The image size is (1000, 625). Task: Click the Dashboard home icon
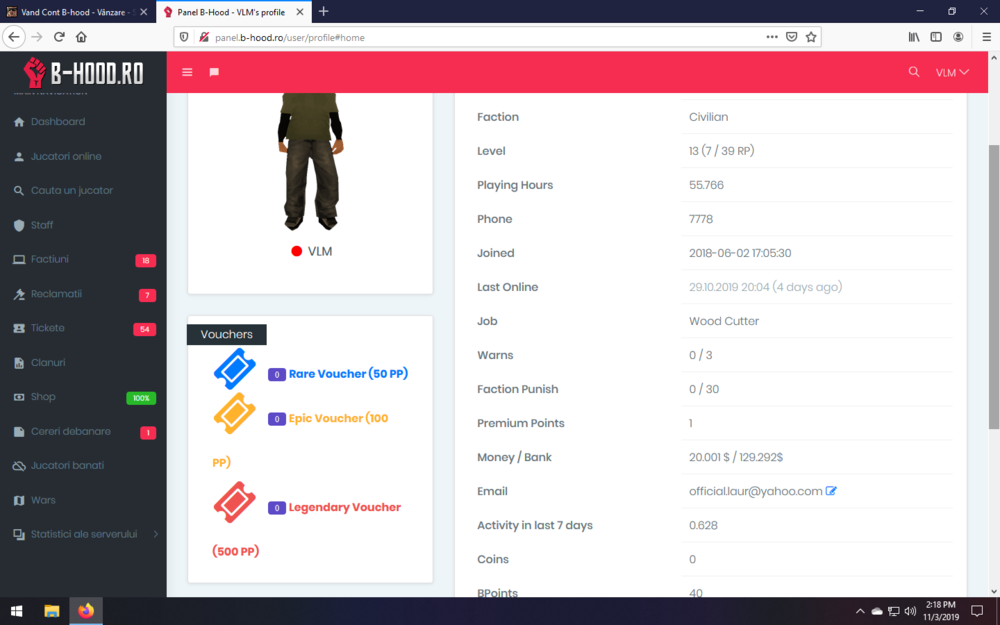pos(19,122)
